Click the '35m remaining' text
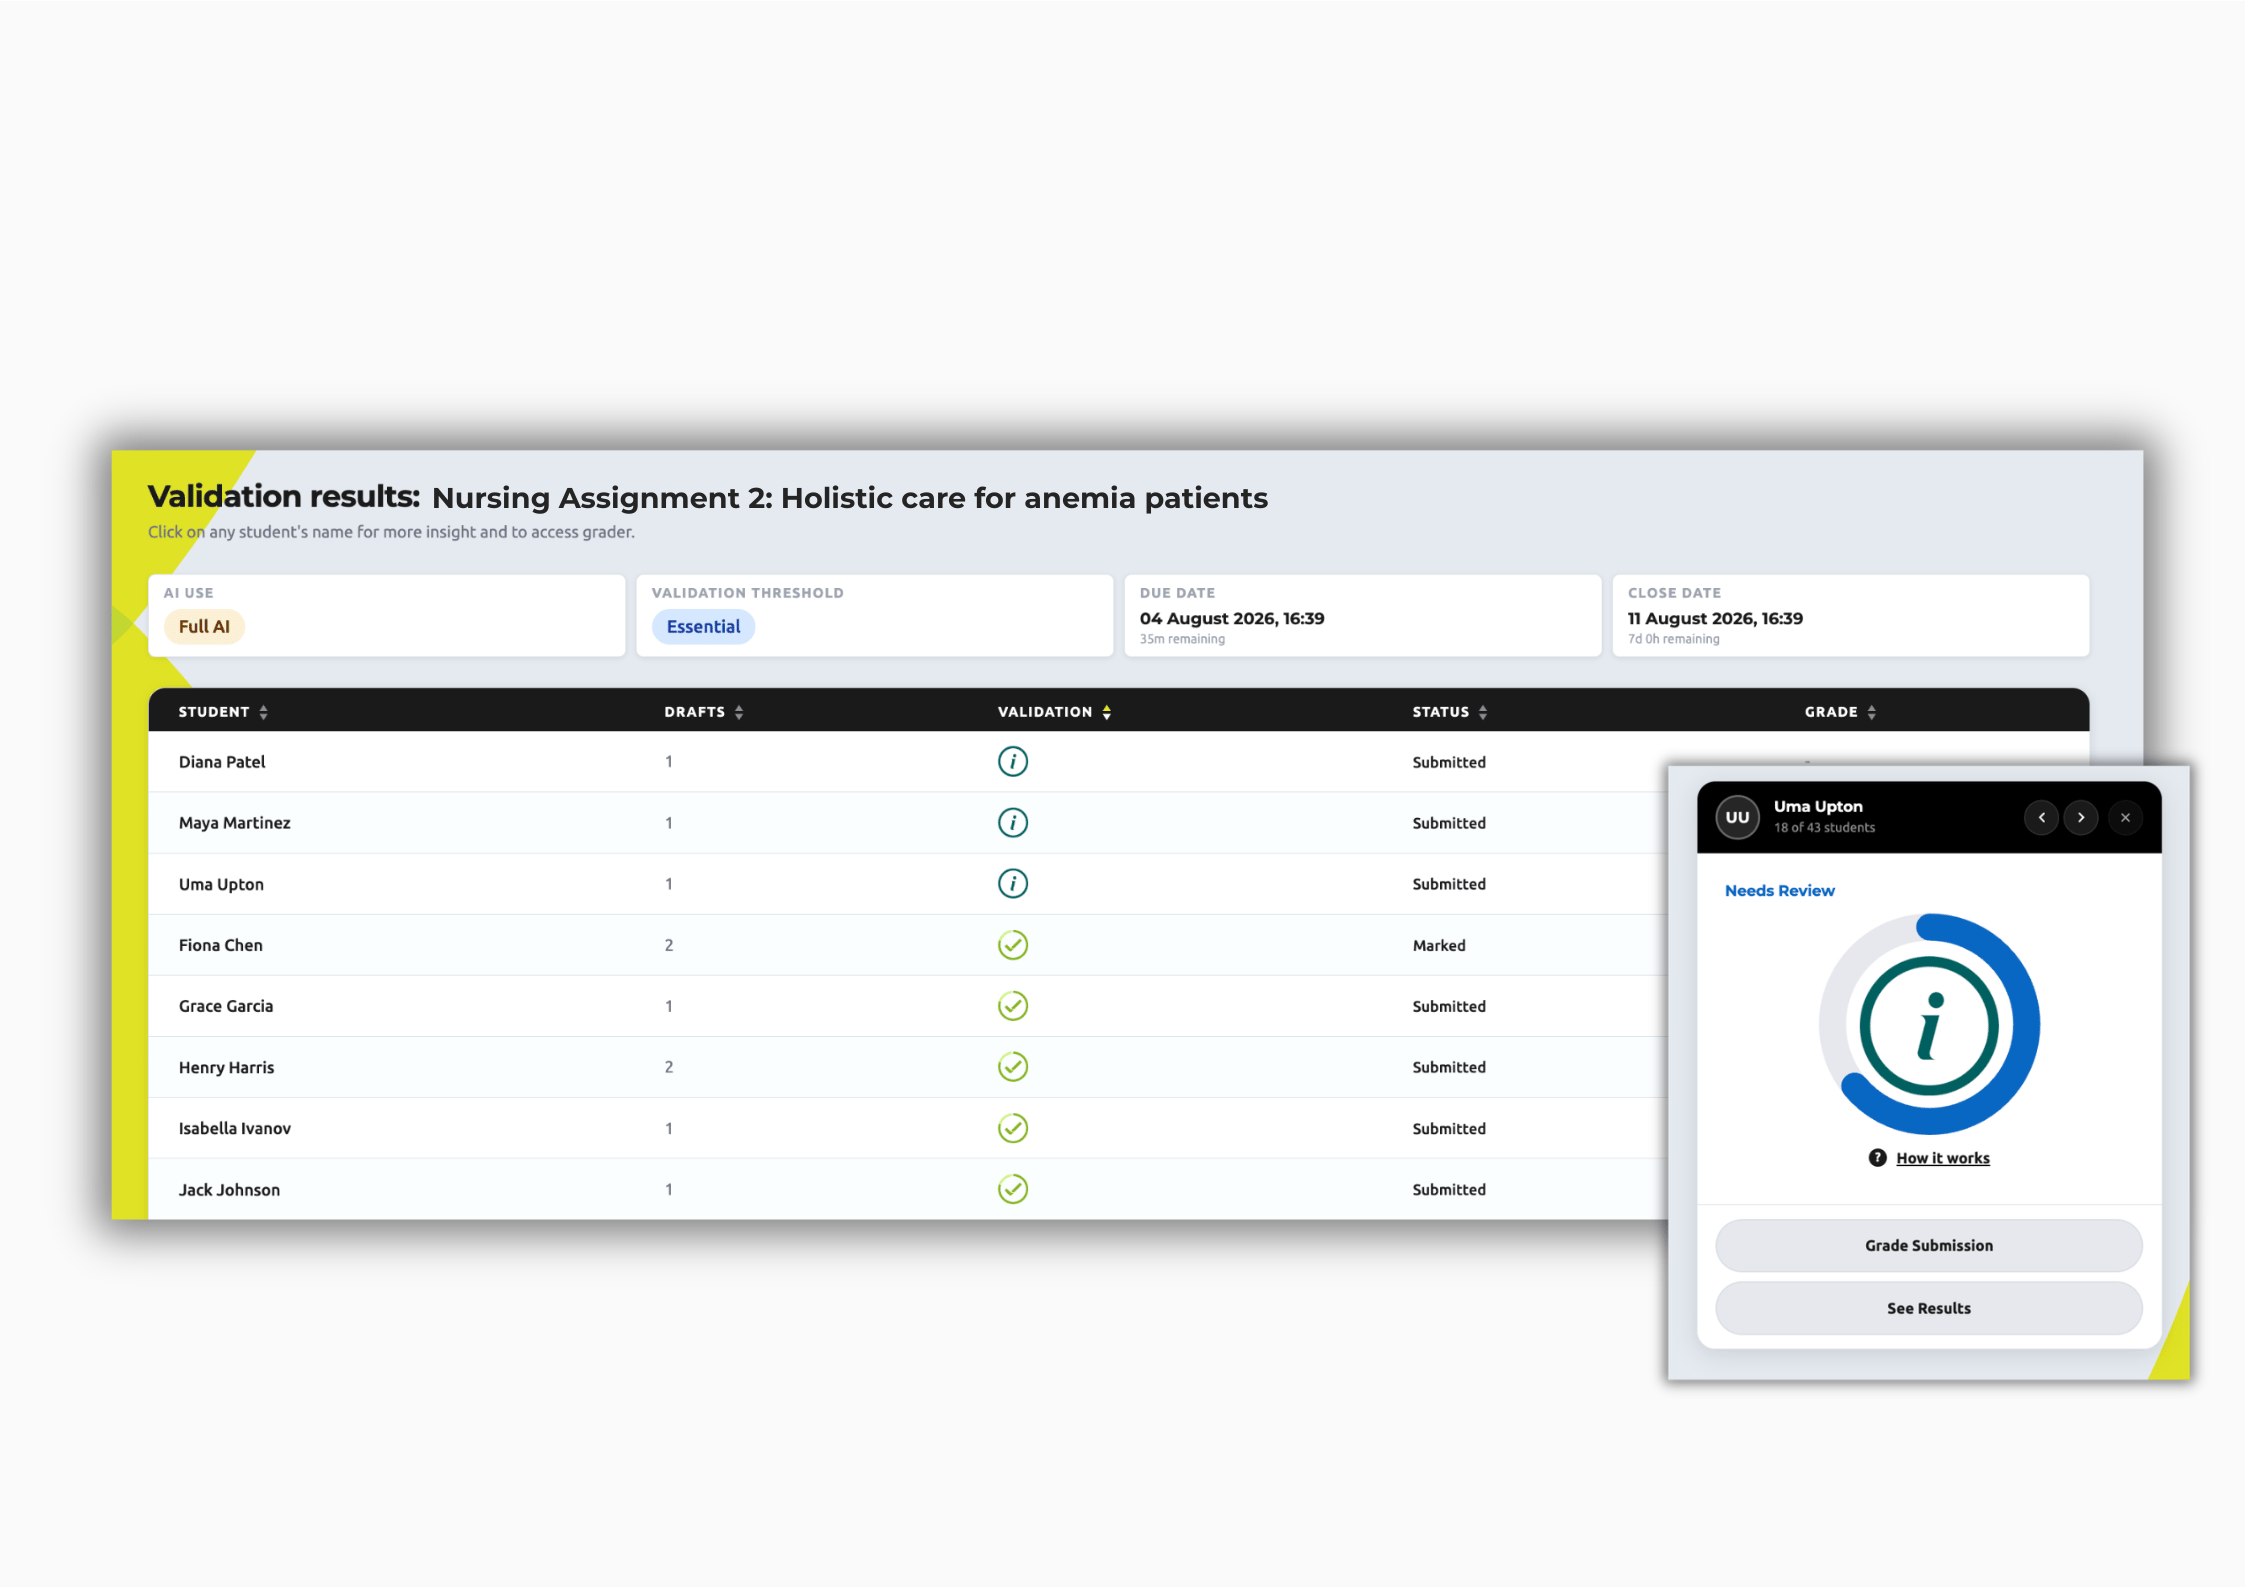Image resolution: width=2245 pixels, height=1587 pixels. 1181,639
